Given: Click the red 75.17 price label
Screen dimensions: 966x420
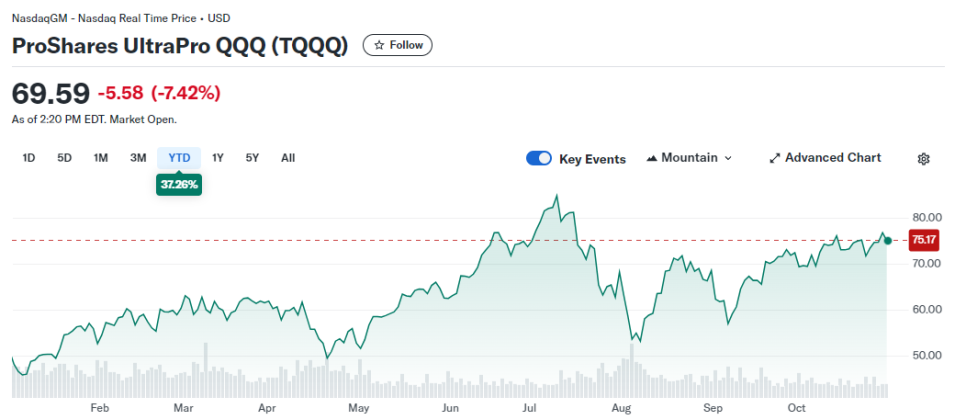Looking at the screenshot, I should pyautogui.click(x=923, y=240).
